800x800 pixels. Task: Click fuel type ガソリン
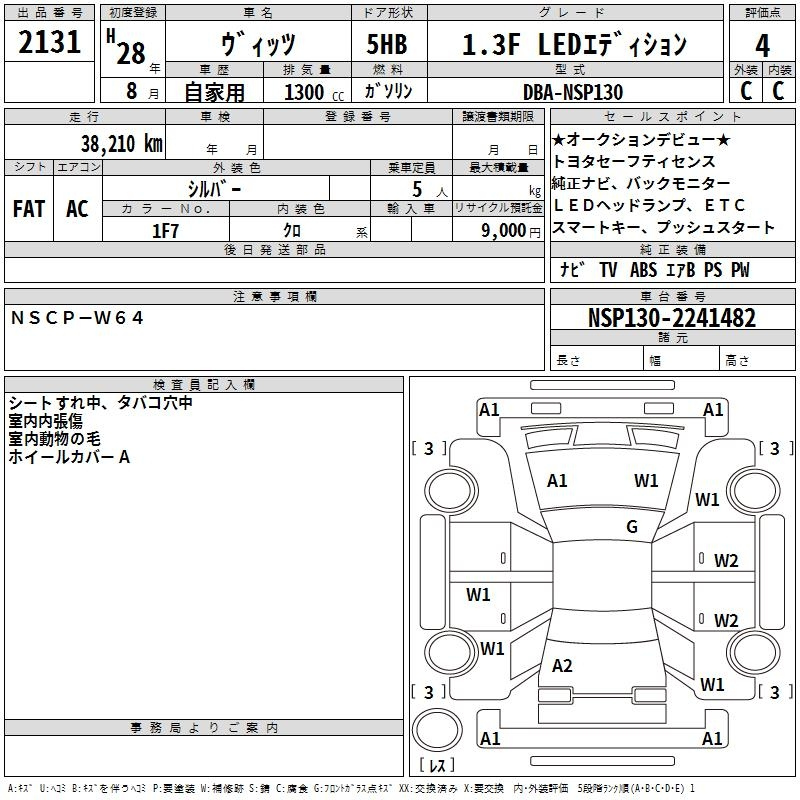[x=388, y=91]
